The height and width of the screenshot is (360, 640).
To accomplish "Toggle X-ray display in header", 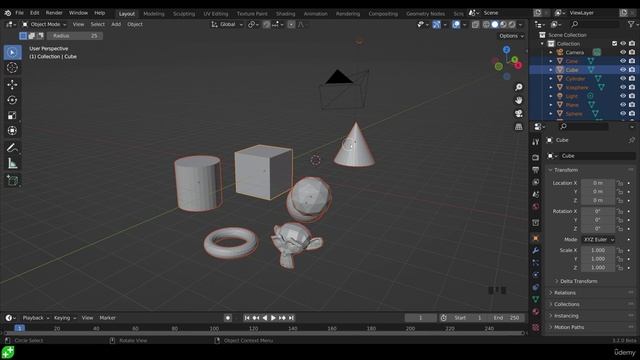I will click(x=476, y=24).
